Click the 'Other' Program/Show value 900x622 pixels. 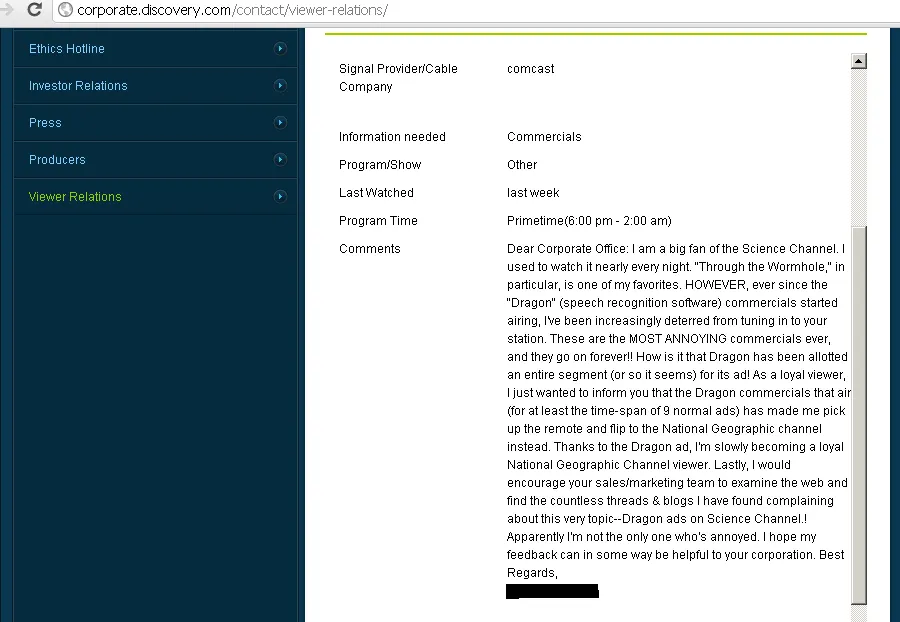(522, 165)
